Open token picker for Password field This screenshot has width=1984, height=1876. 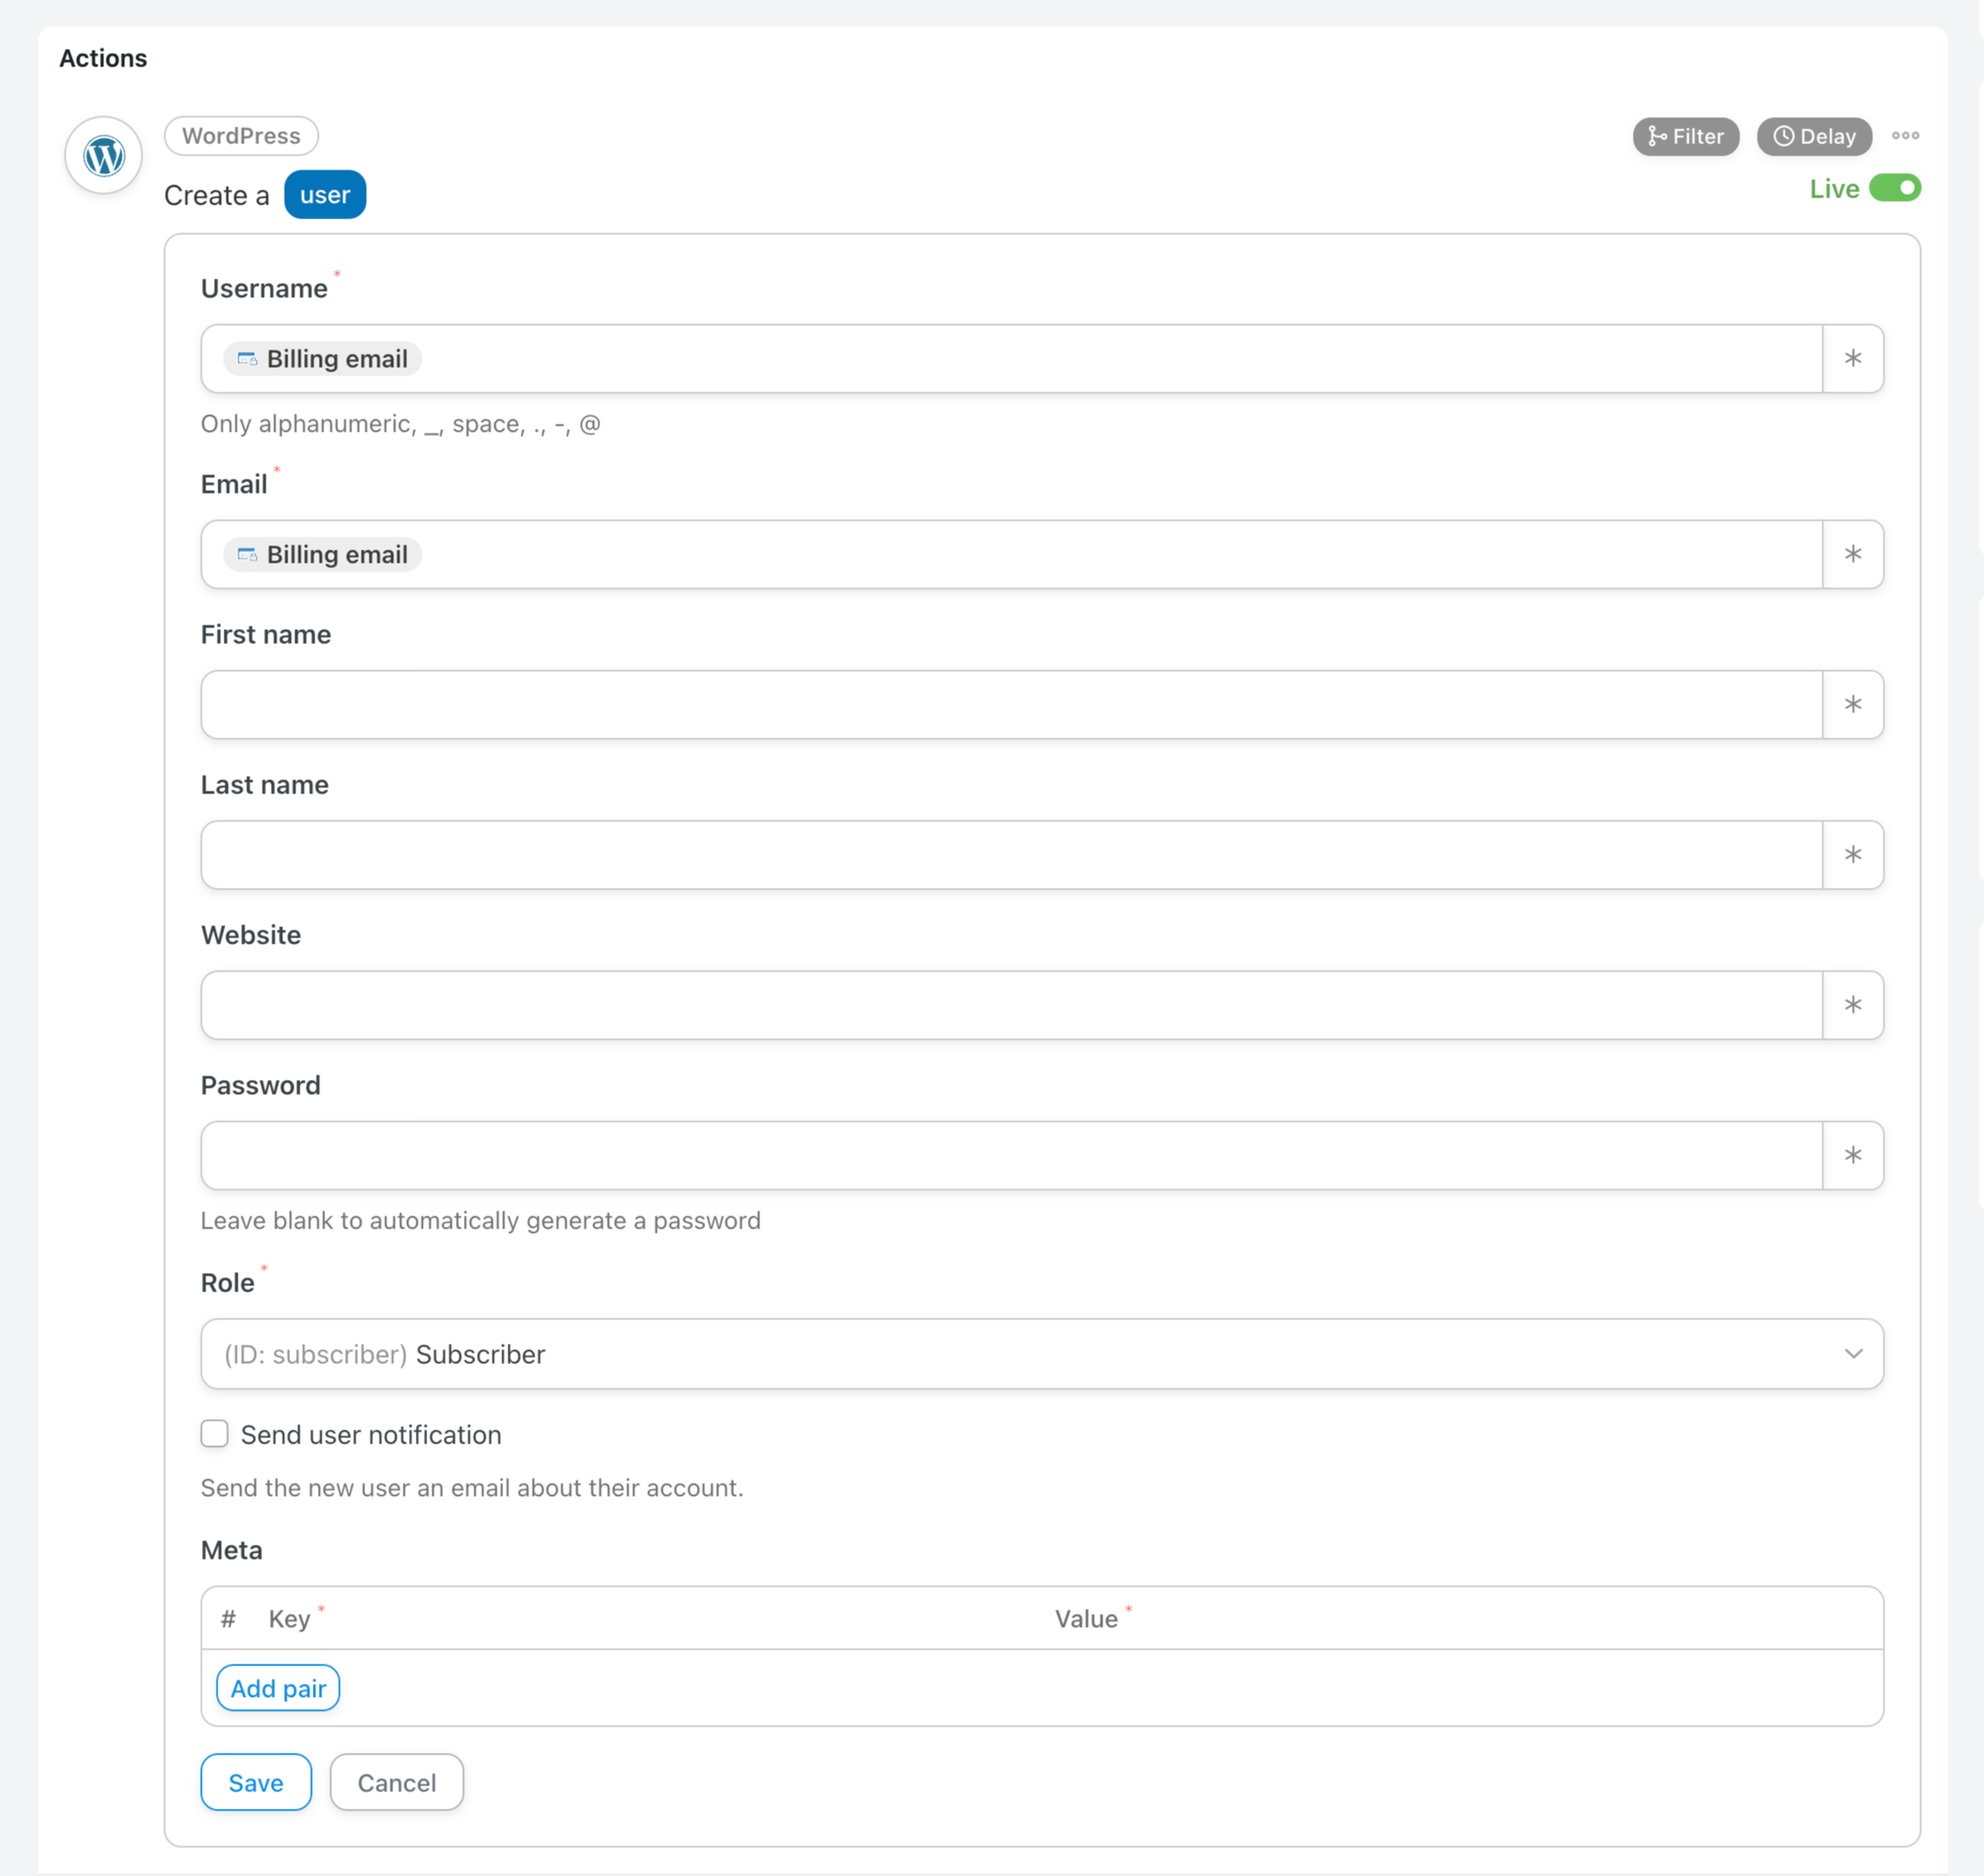click(x=1853, y=1155)
